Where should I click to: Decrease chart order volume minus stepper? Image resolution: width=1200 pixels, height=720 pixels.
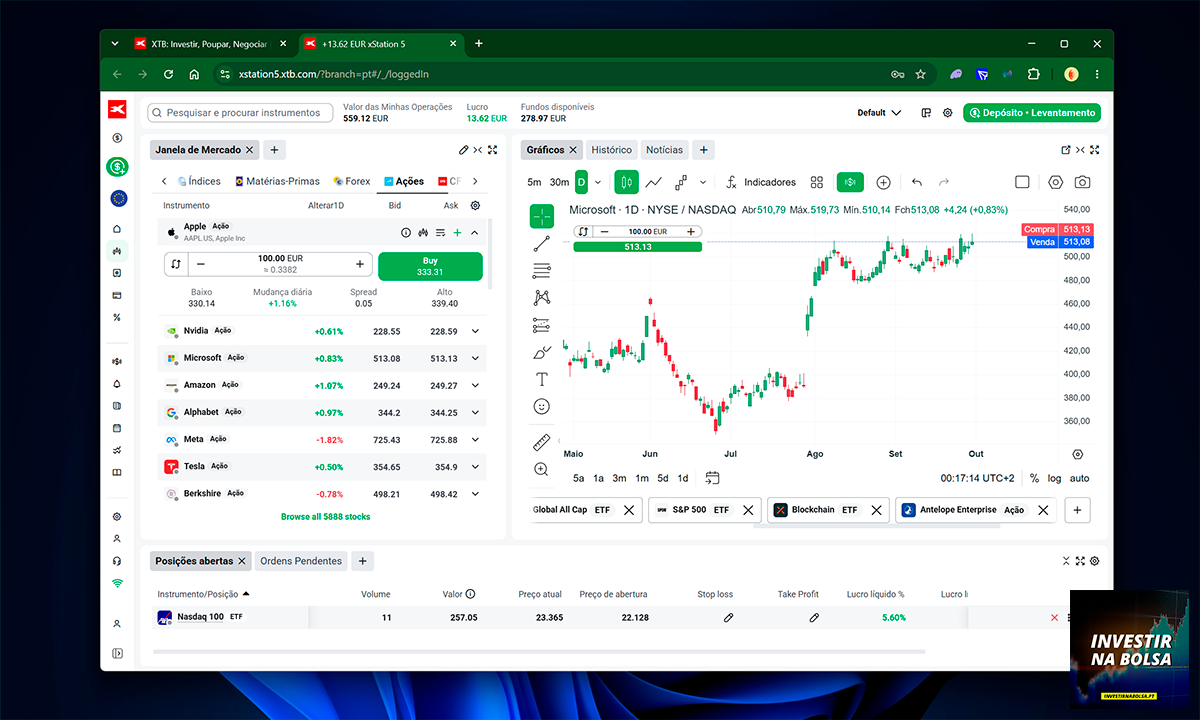tap(604, 231)
